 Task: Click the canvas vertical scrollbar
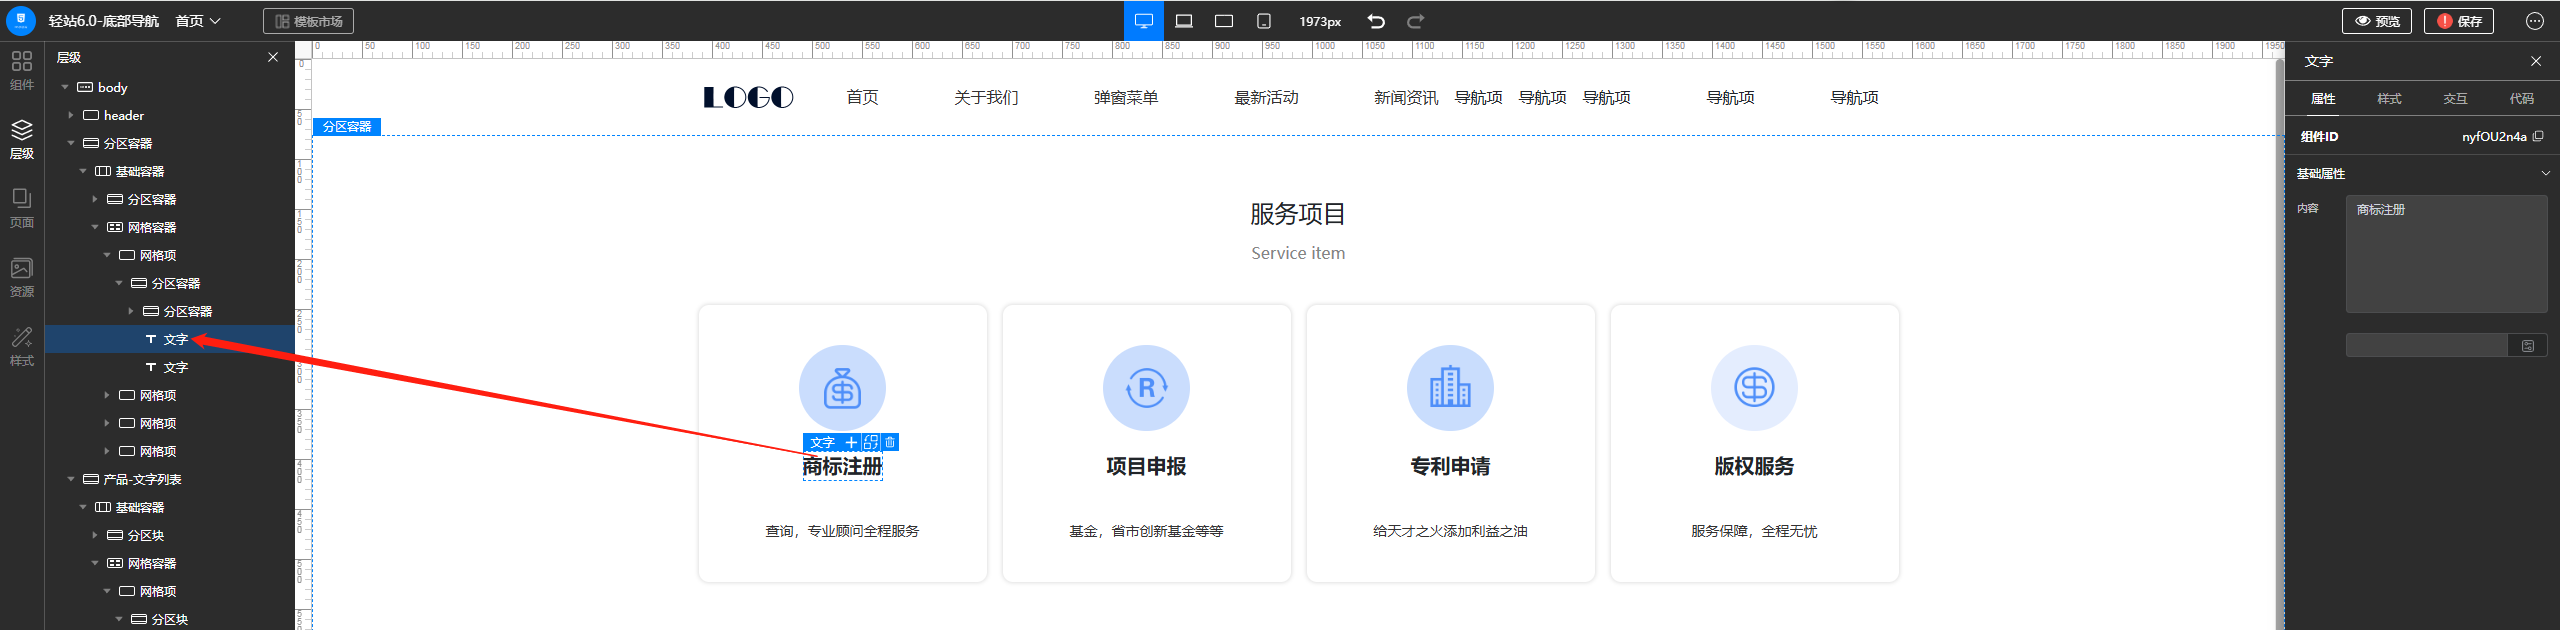coord(2279,344)
